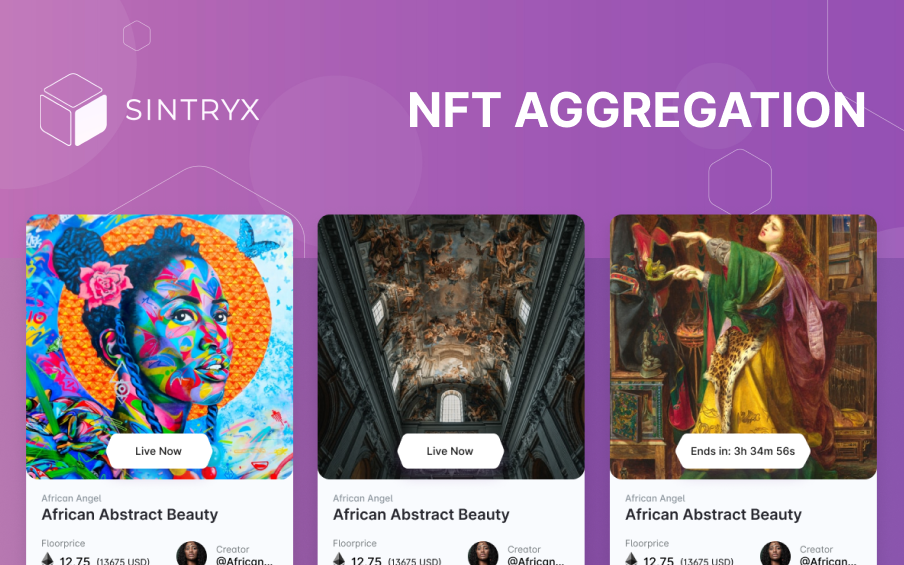The height and width of the screenshot is (565, 904).
Task: Open African Abstract Beauty title under the portrait card
Action: pos(130,514)
